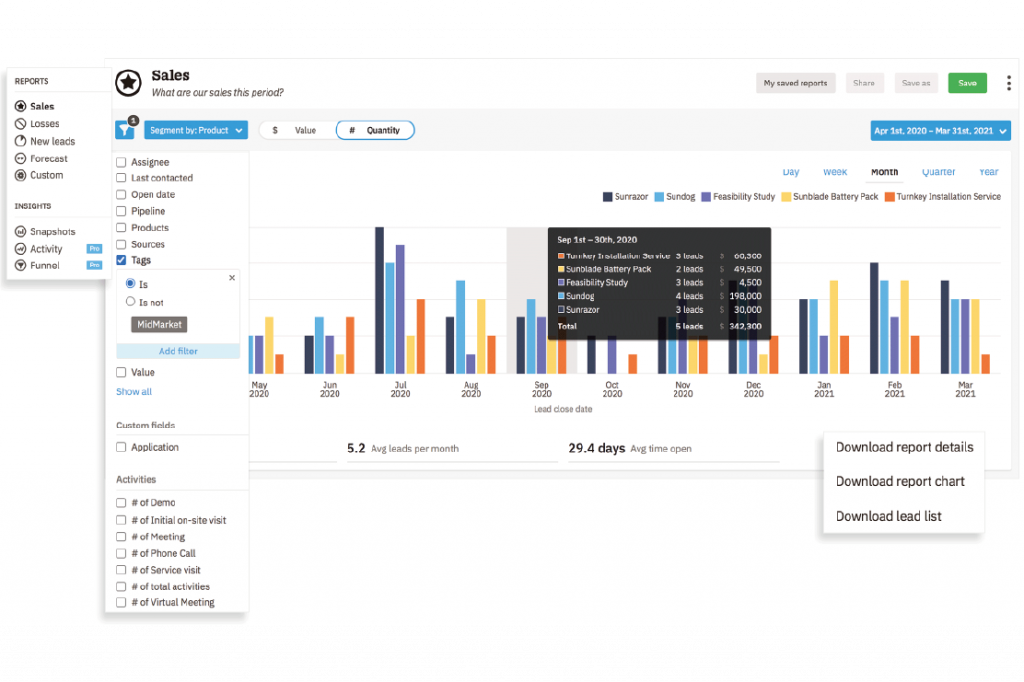Switch chart to Quarter view

pos(938,172)
